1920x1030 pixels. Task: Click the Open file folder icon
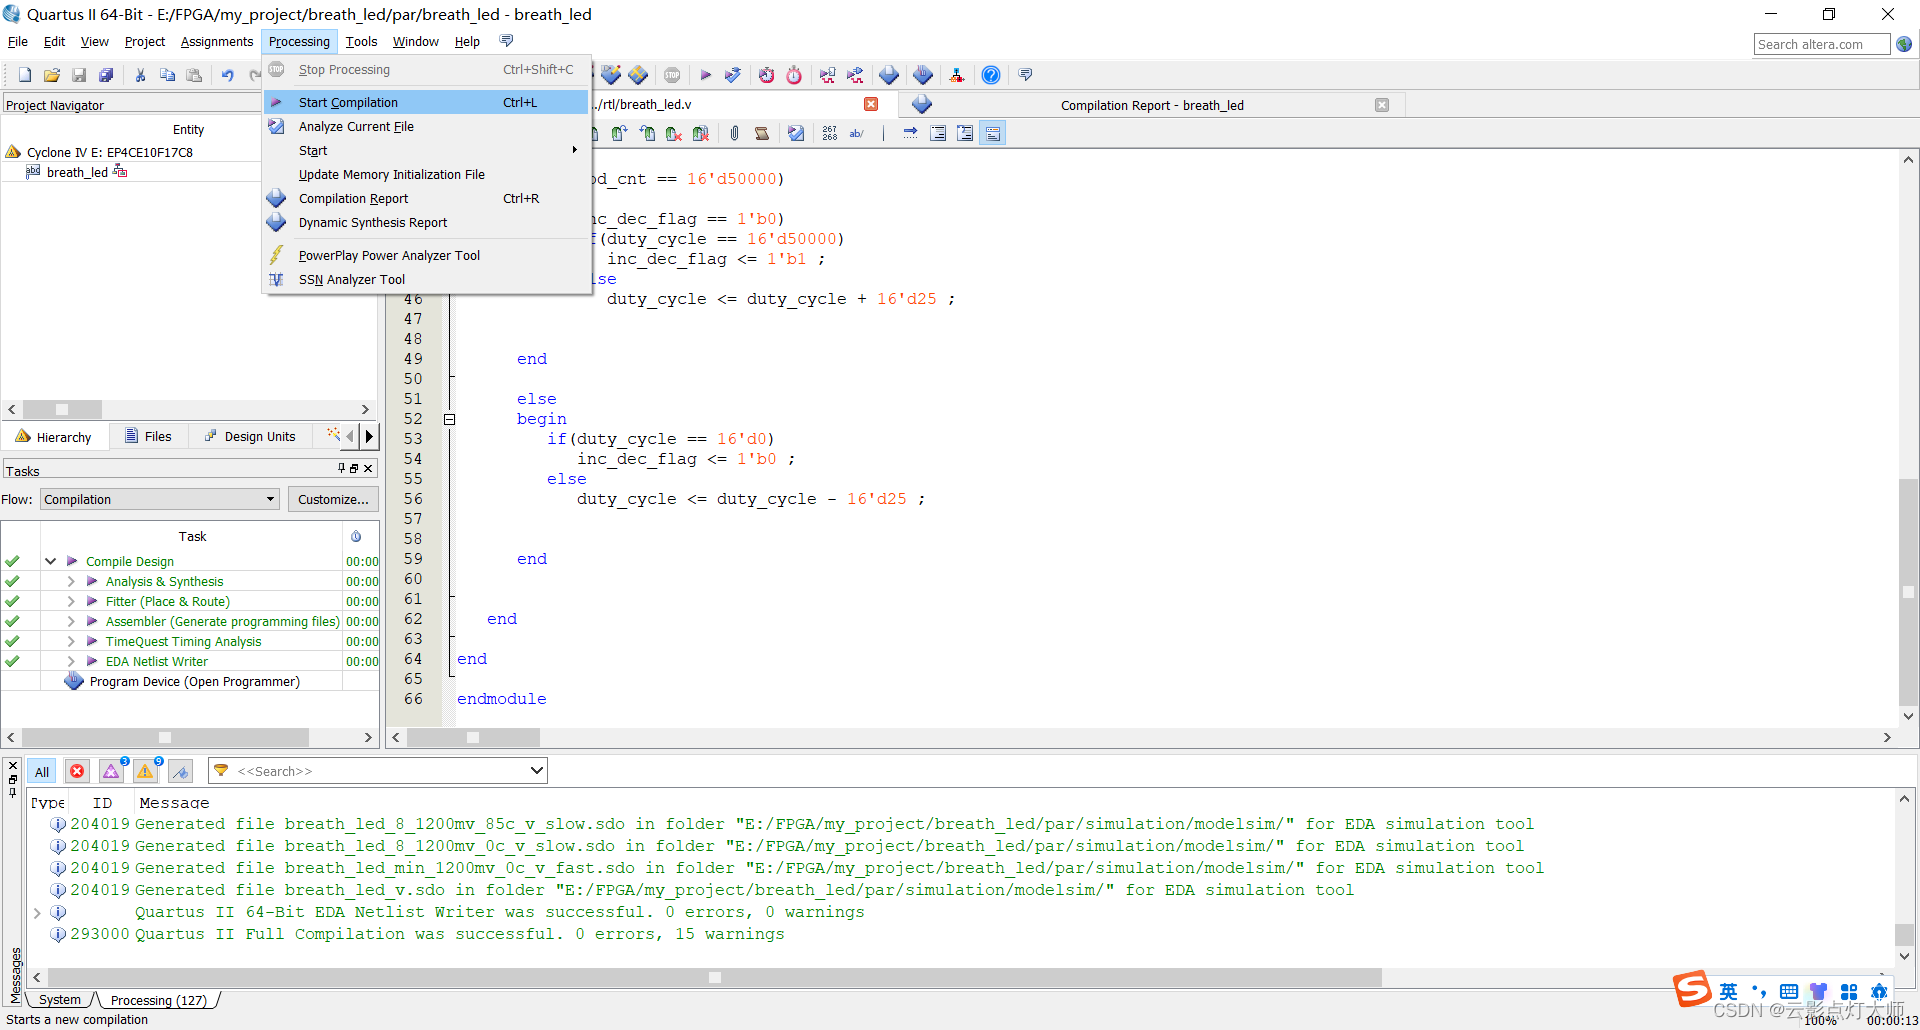52,75
